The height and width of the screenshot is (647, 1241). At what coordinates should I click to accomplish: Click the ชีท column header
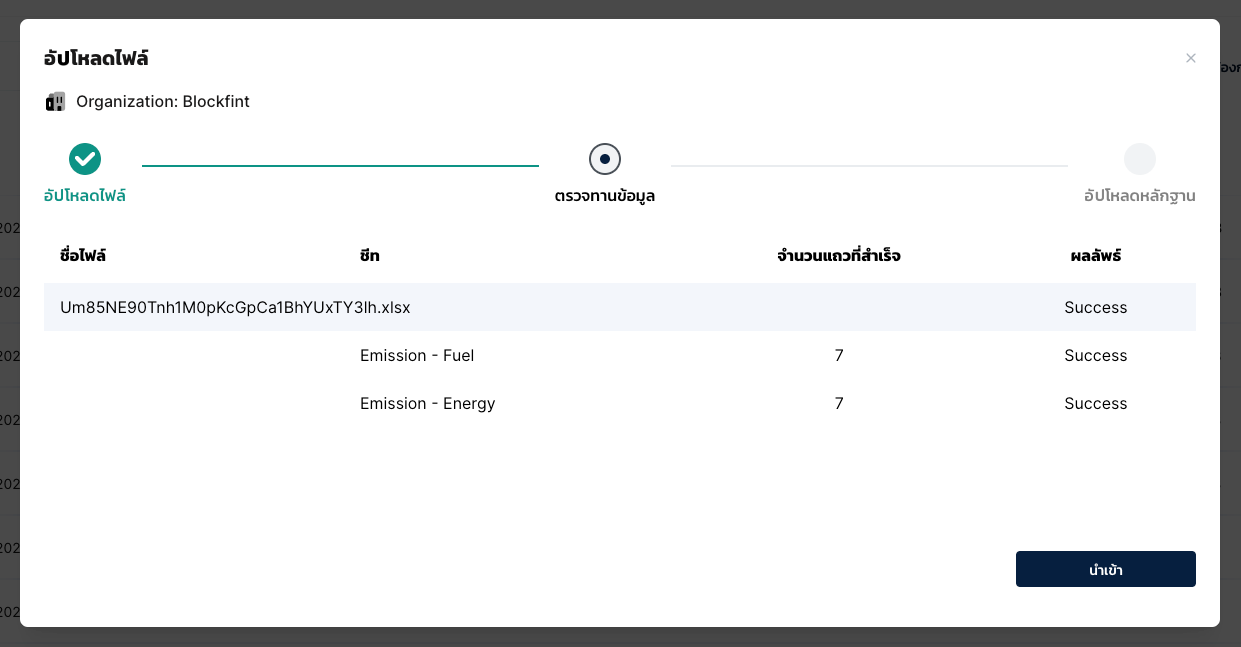click(x=370, y=256)
